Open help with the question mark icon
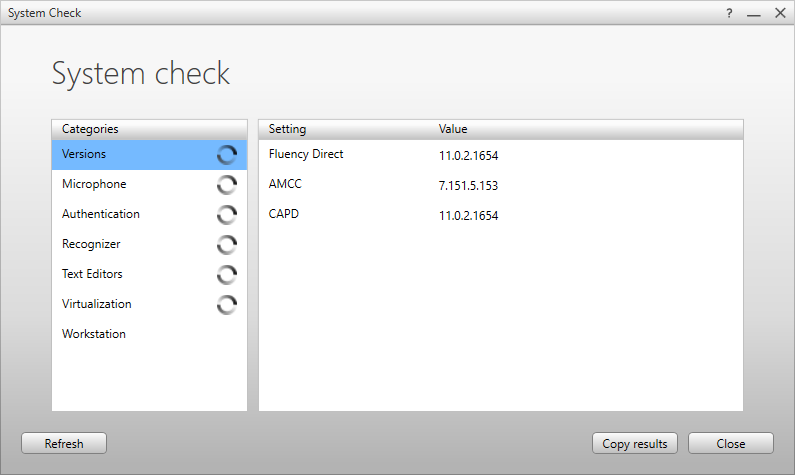This screenshot has height=475, width=795. click(x=729, y=13)
